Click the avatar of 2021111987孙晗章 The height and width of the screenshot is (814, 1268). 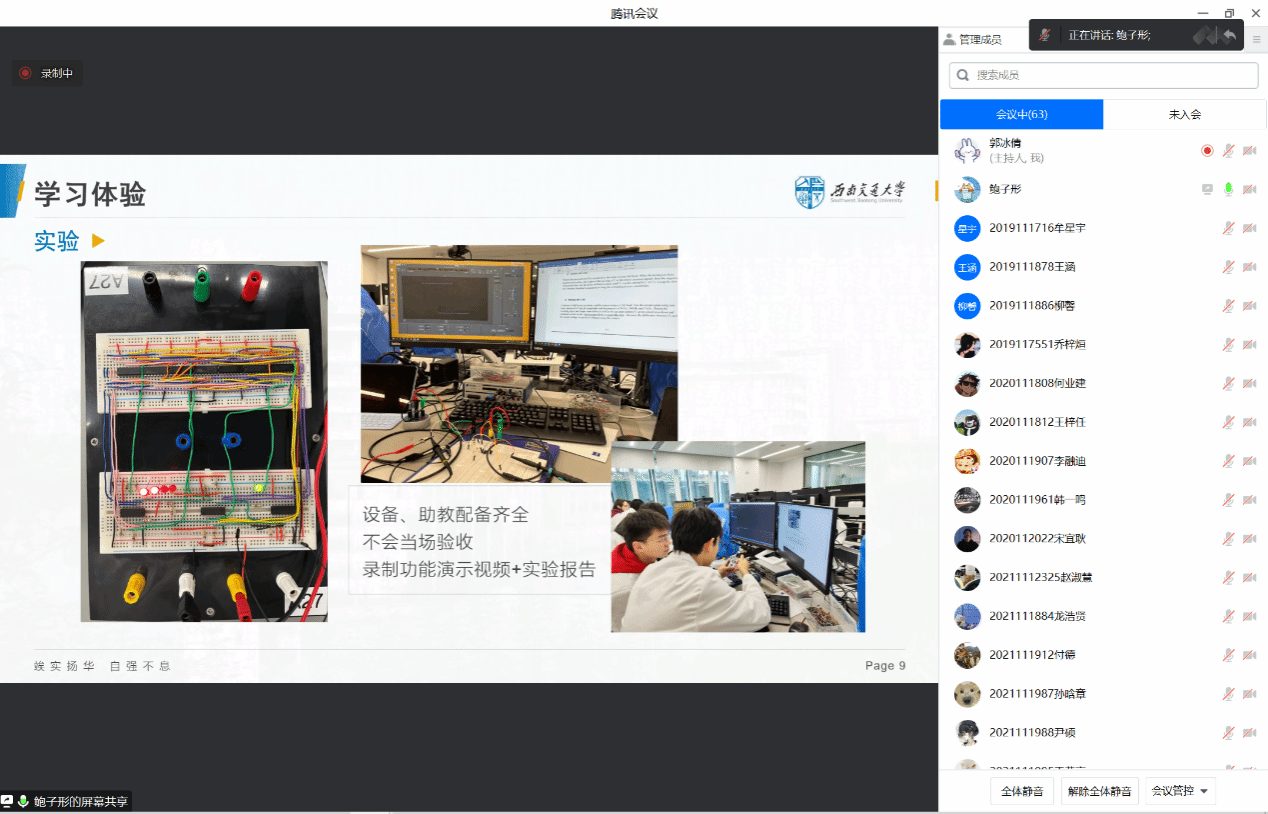tap(966, 694)
